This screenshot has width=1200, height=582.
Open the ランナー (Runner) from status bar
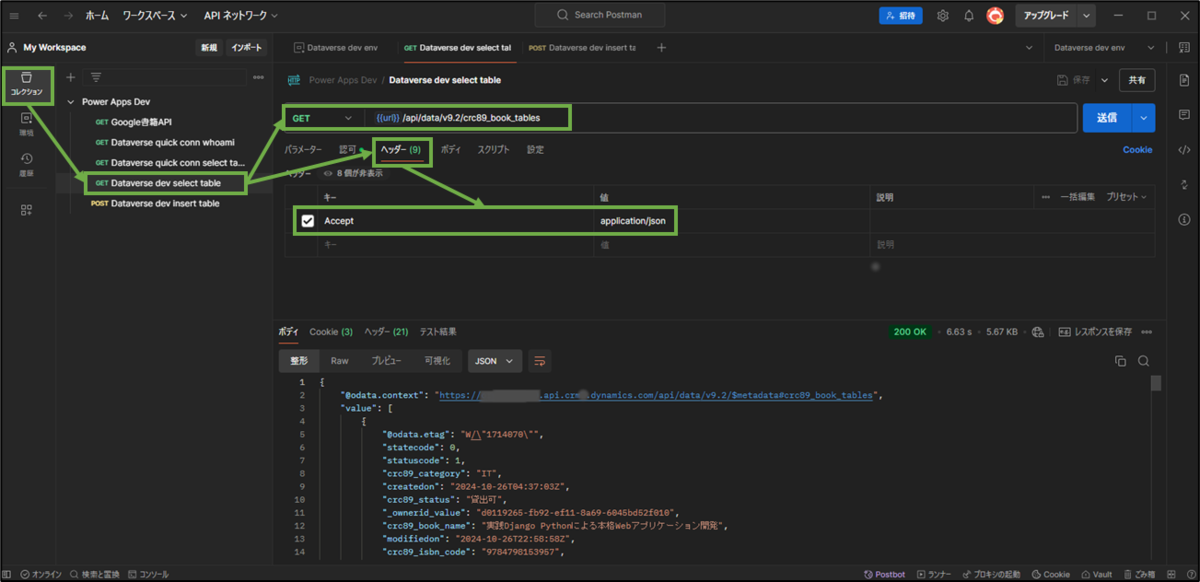point(935,574)
